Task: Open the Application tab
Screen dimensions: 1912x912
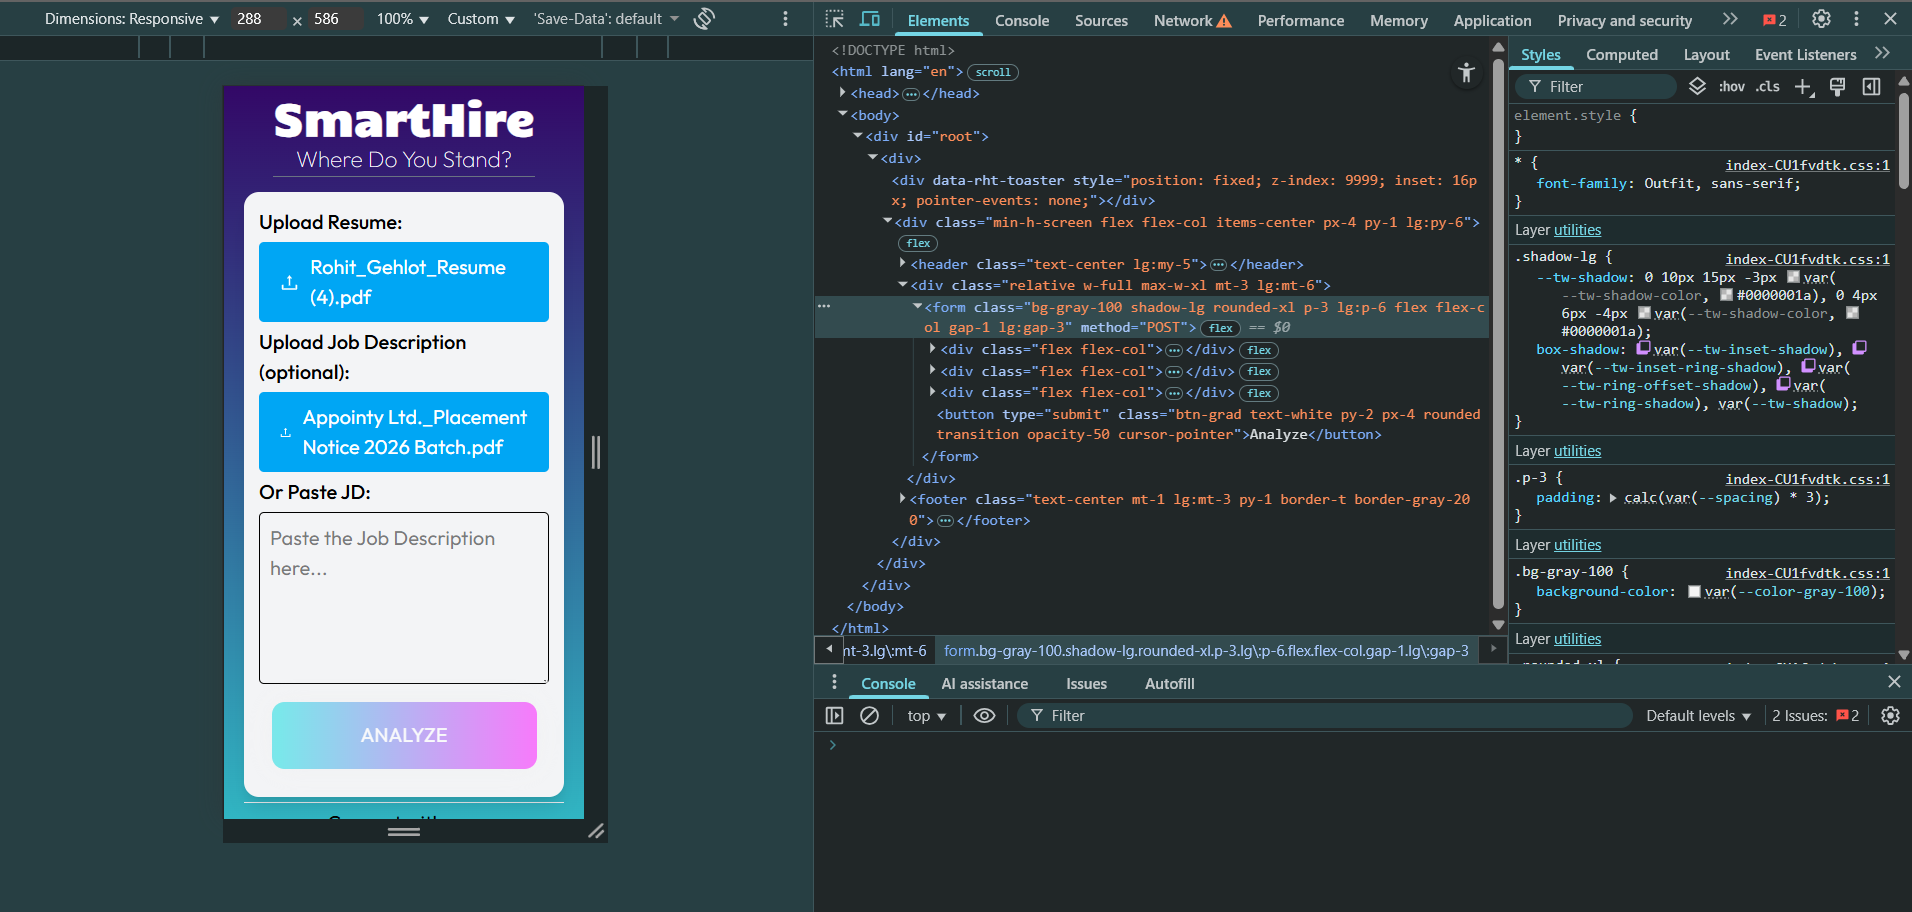Action: (x=1492, y=20)
